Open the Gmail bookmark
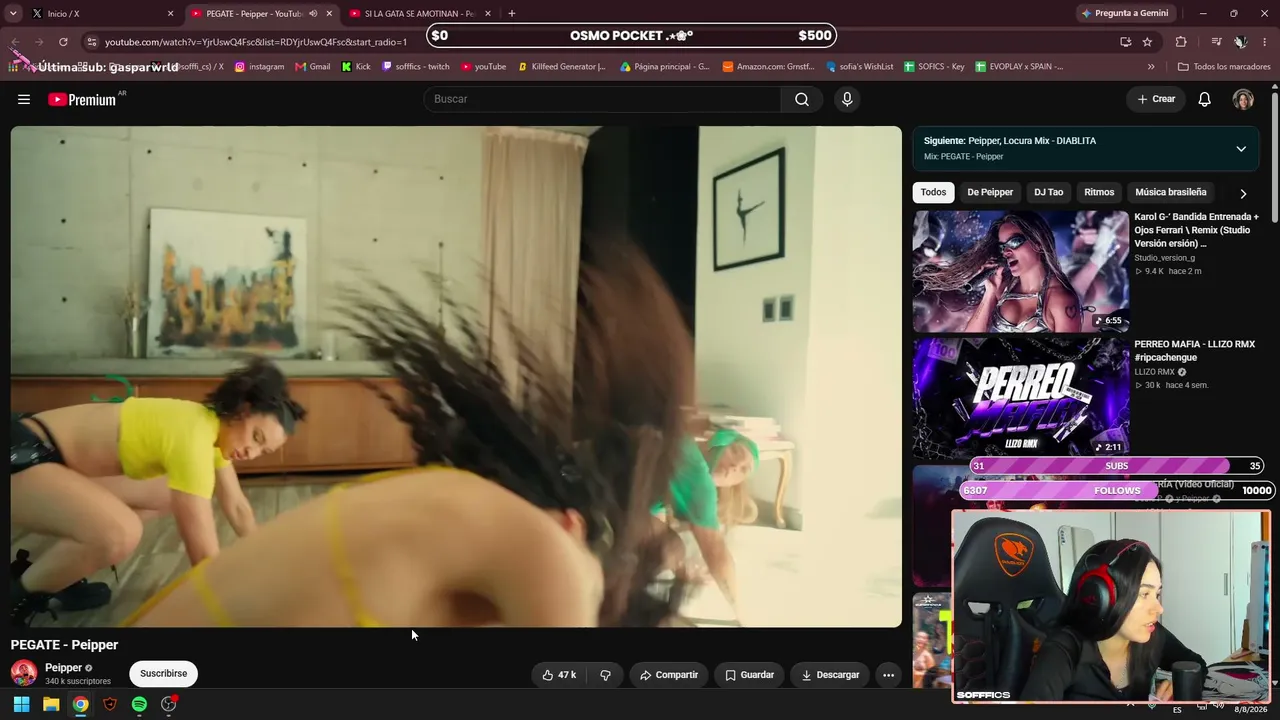 [313, 67]
